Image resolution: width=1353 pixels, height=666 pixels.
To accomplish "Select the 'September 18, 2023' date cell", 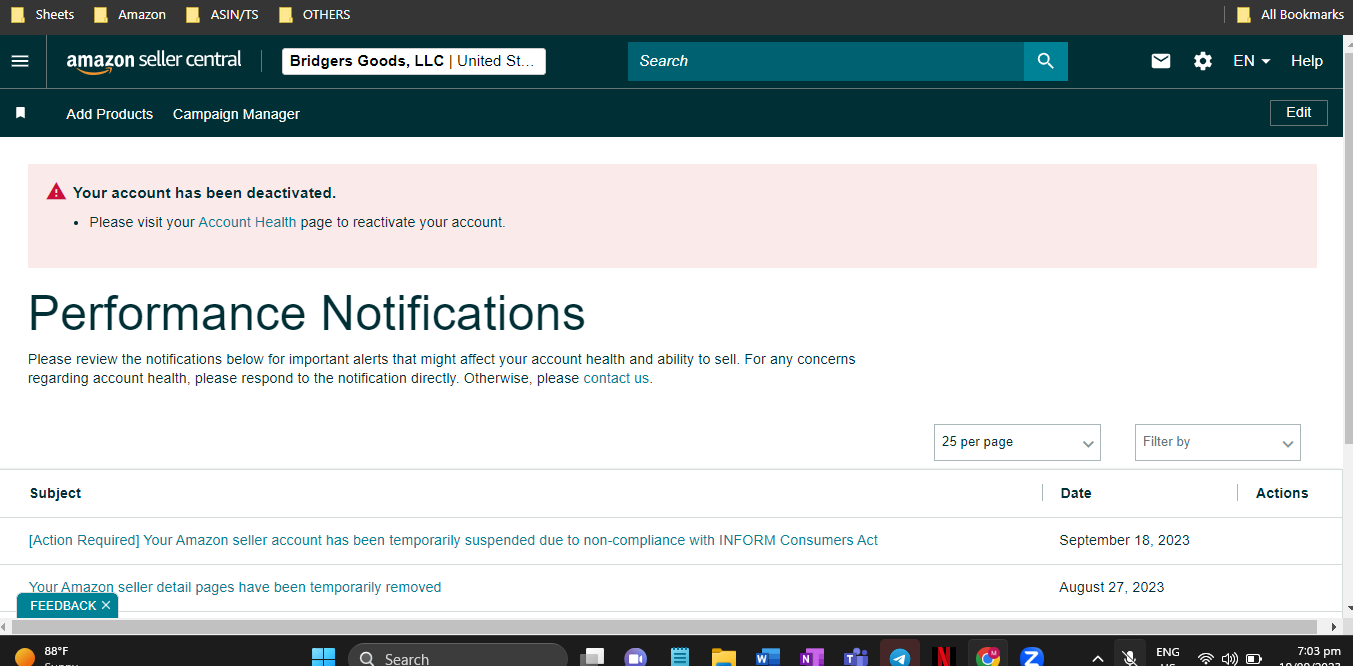I will (1124, 540).
